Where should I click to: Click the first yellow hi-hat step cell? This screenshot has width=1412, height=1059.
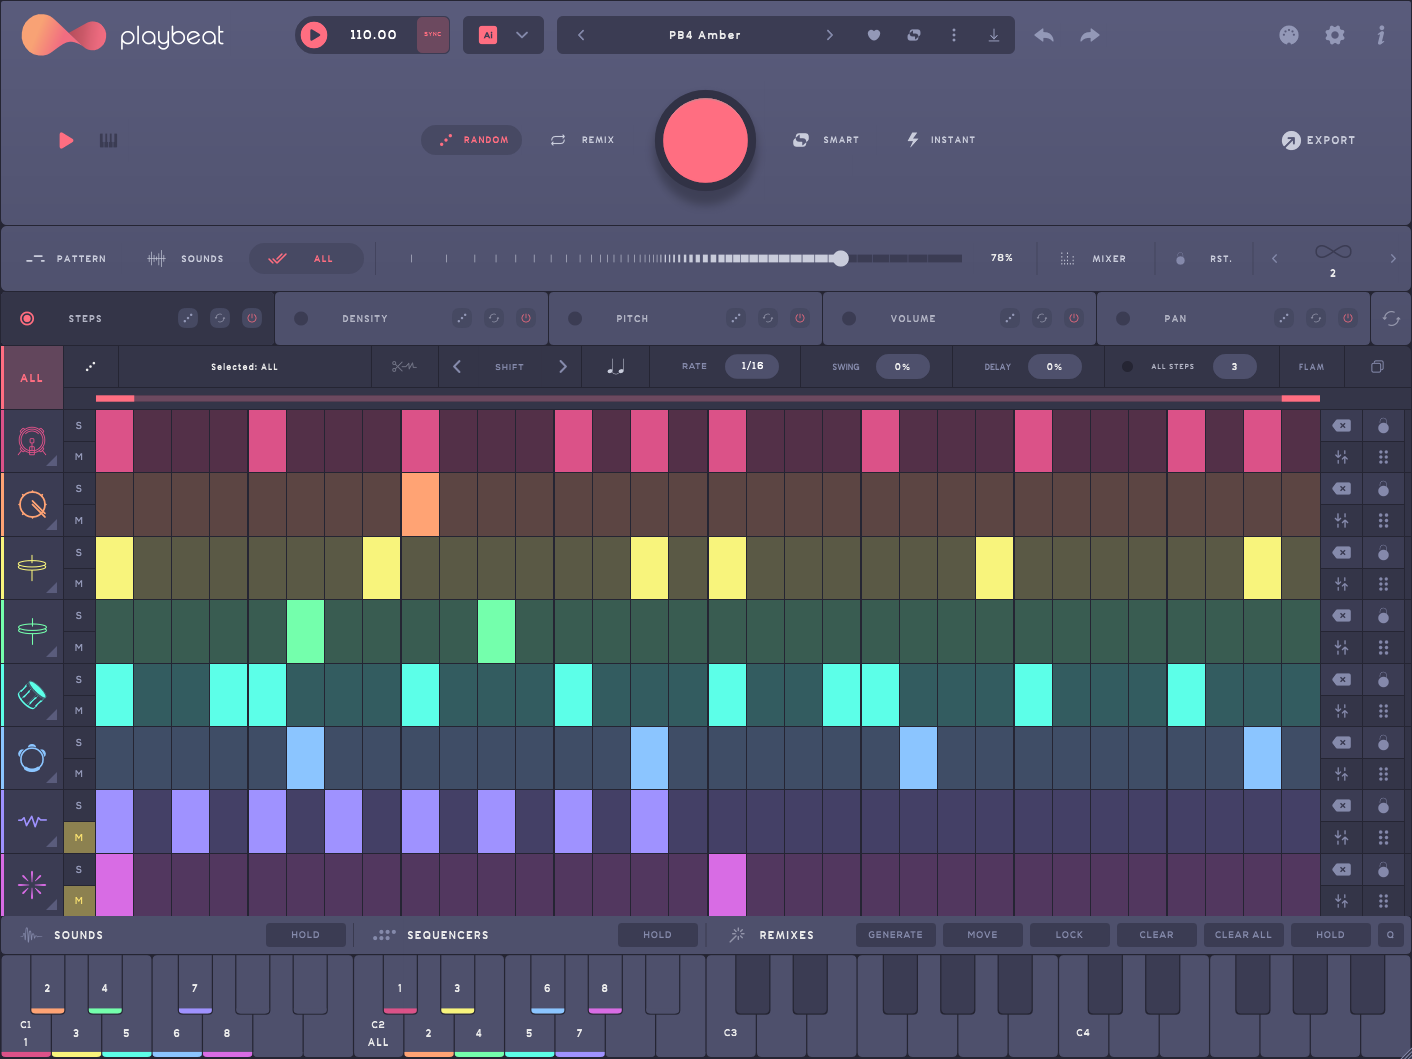[114, 568]
